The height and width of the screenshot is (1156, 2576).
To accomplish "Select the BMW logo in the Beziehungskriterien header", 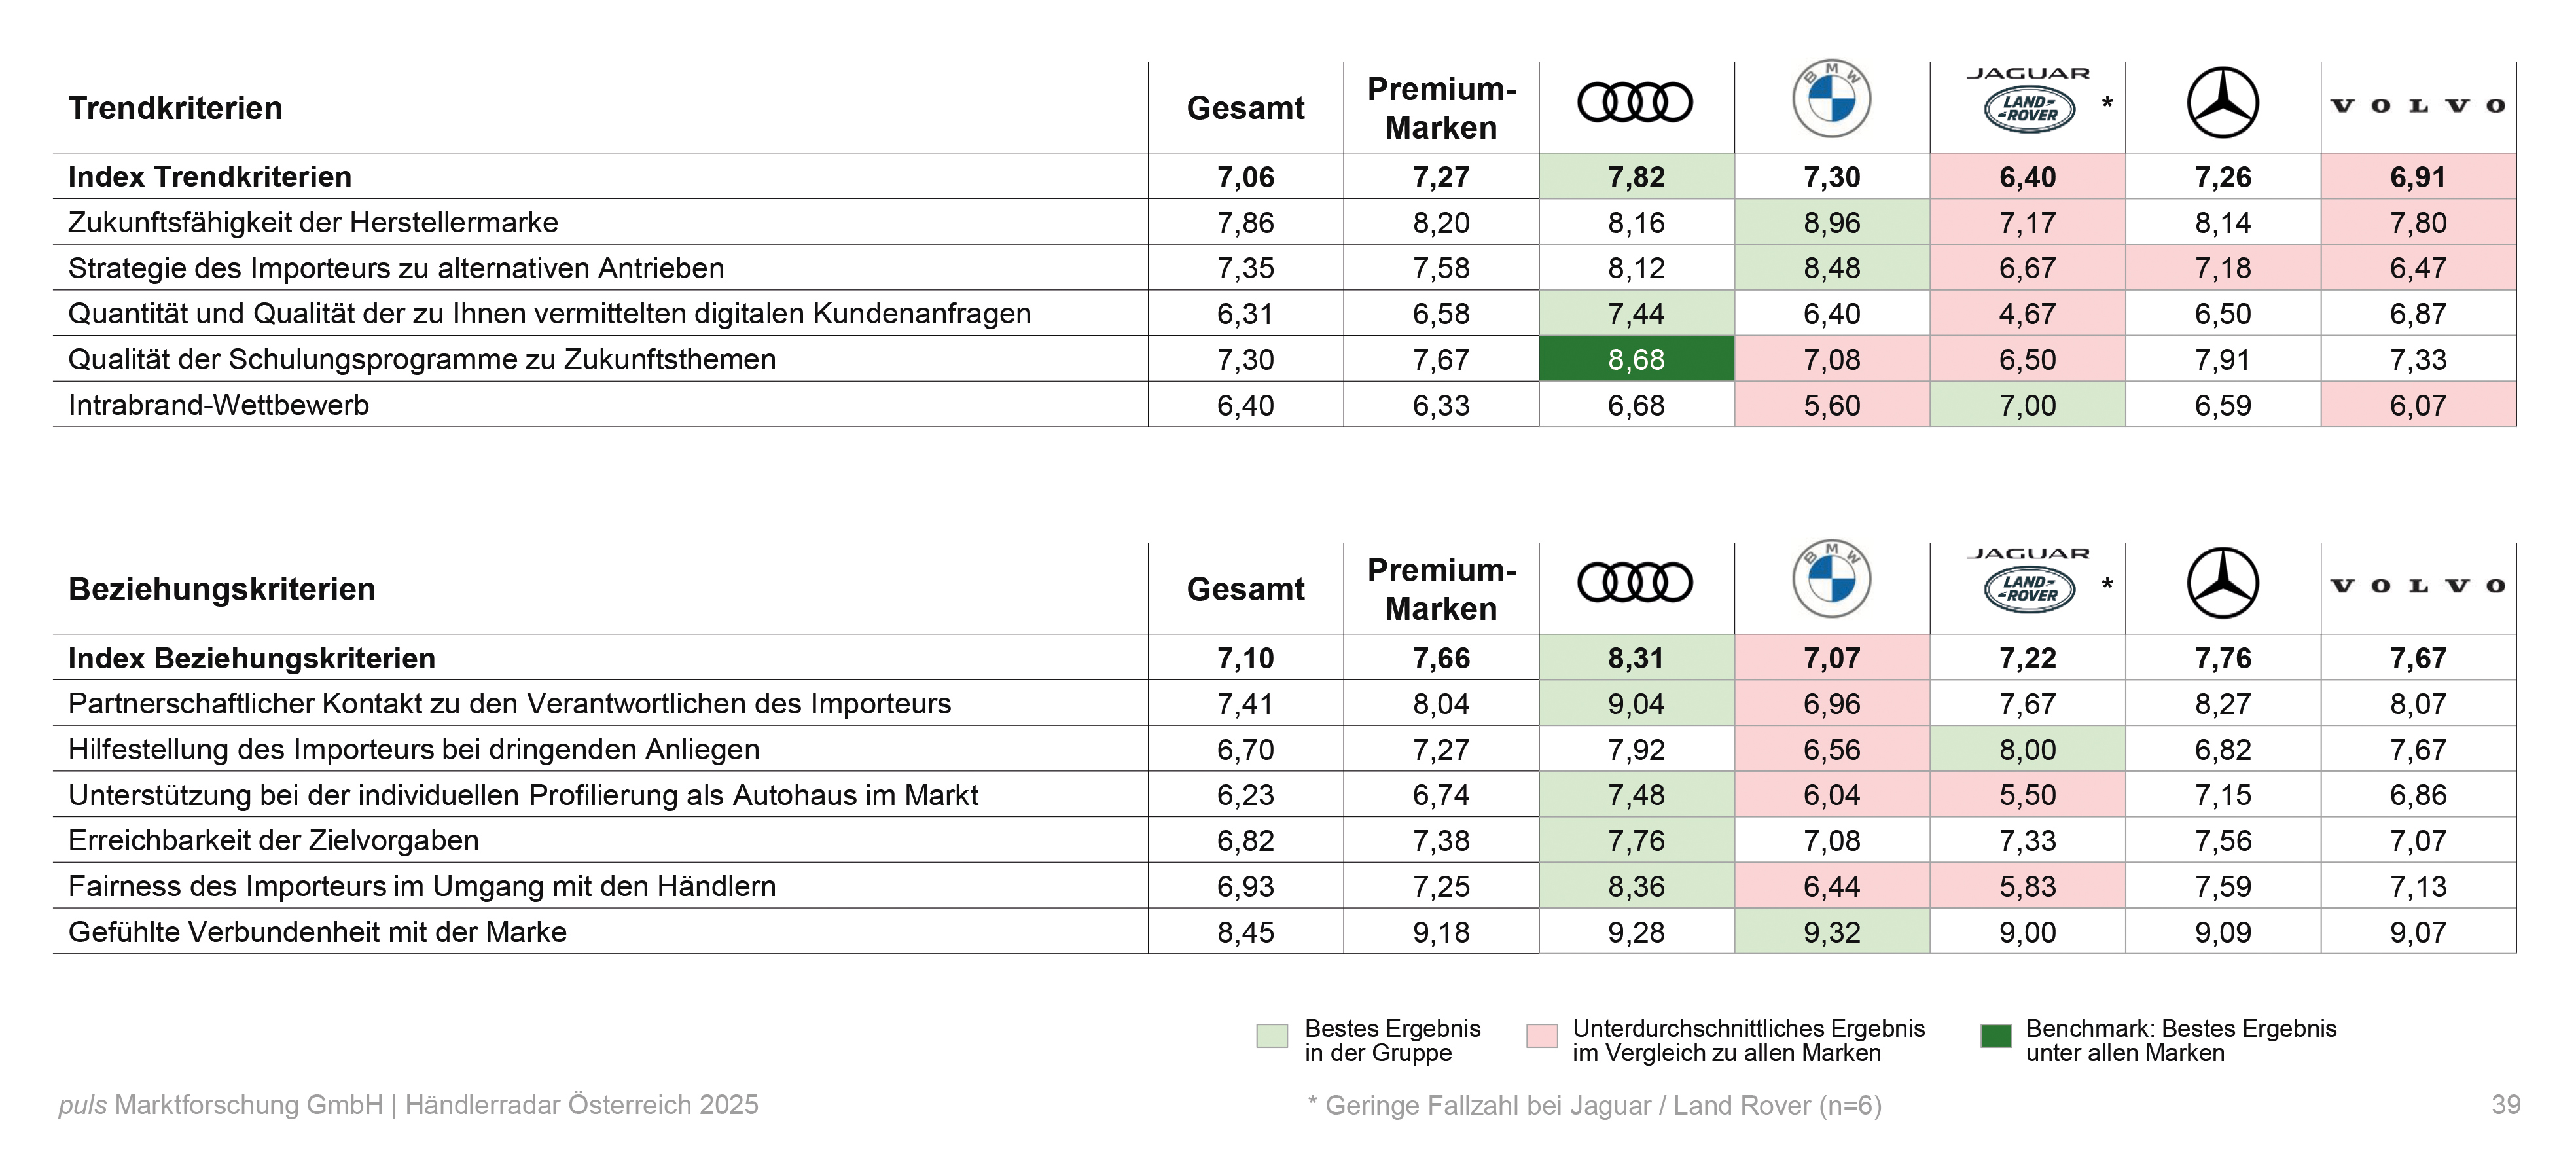I will 1831,579.
